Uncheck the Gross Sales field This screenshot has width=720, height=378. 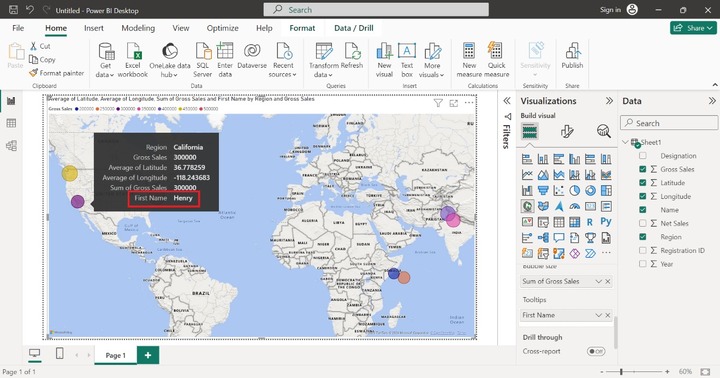pyautogui.click(x=643, y=169)
